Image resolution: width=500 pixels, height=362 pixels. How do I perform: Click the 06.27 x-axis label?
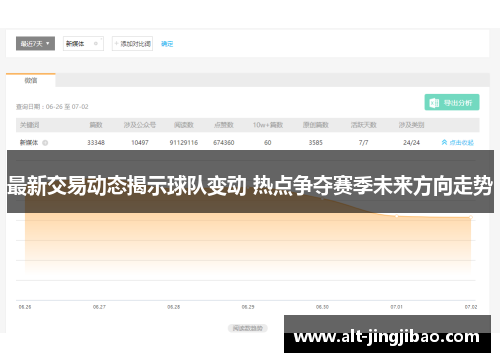(99, 307)
